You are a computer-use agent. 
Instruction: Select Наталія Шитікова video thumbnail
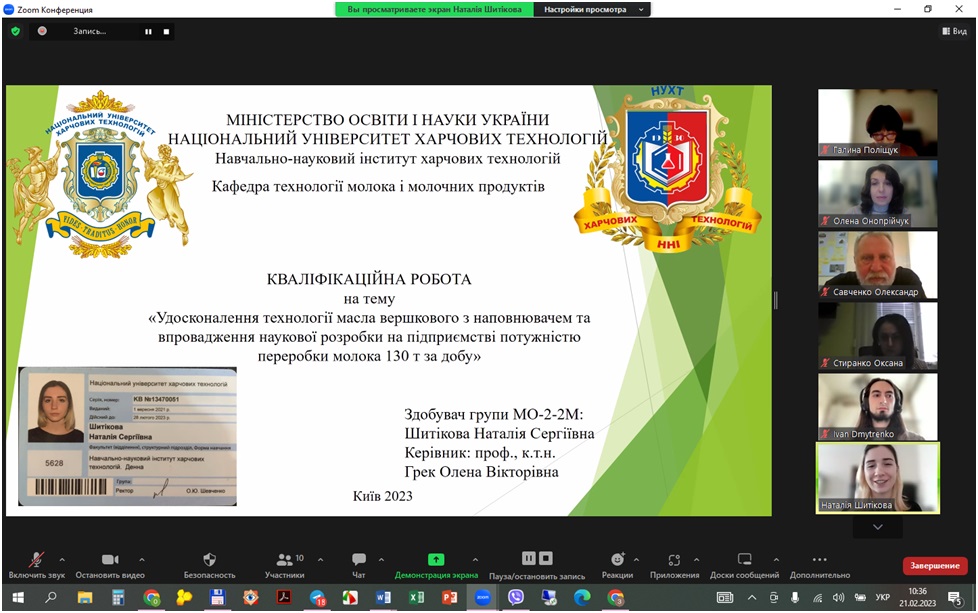[878, 478]
